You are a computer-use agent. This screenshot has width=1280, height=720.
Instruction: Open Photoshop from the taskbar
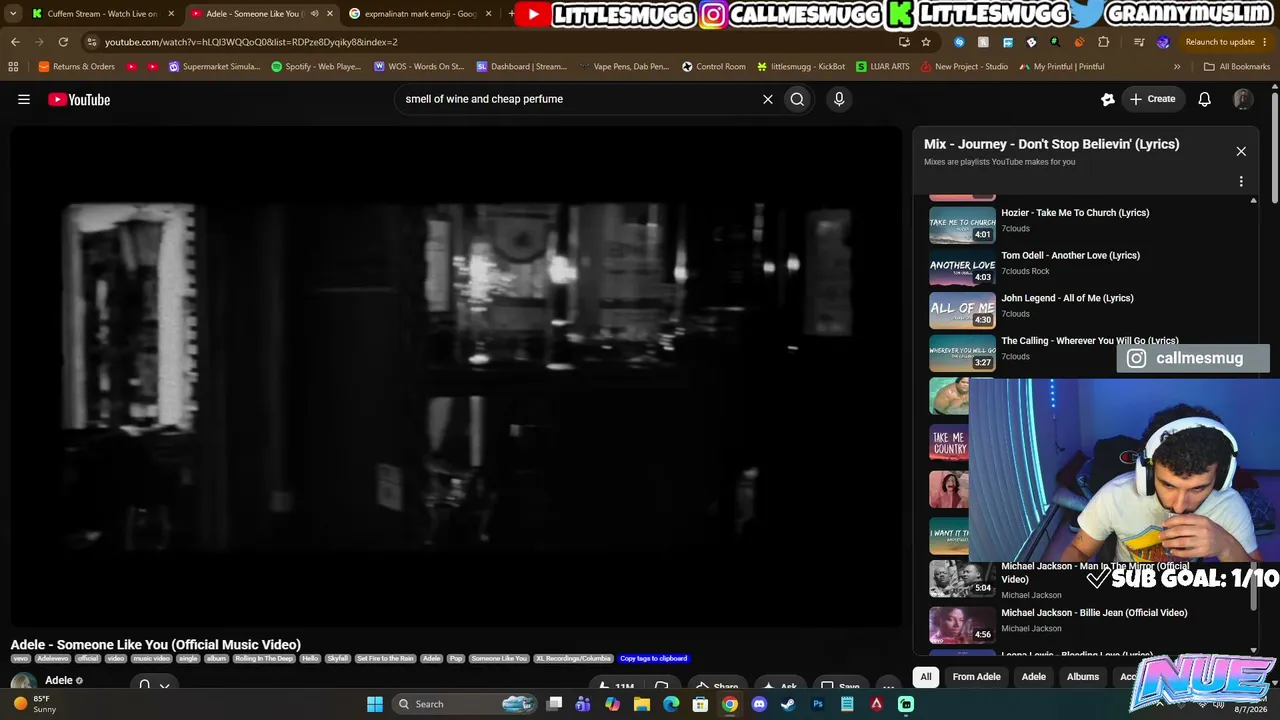[x=818, y=704]
